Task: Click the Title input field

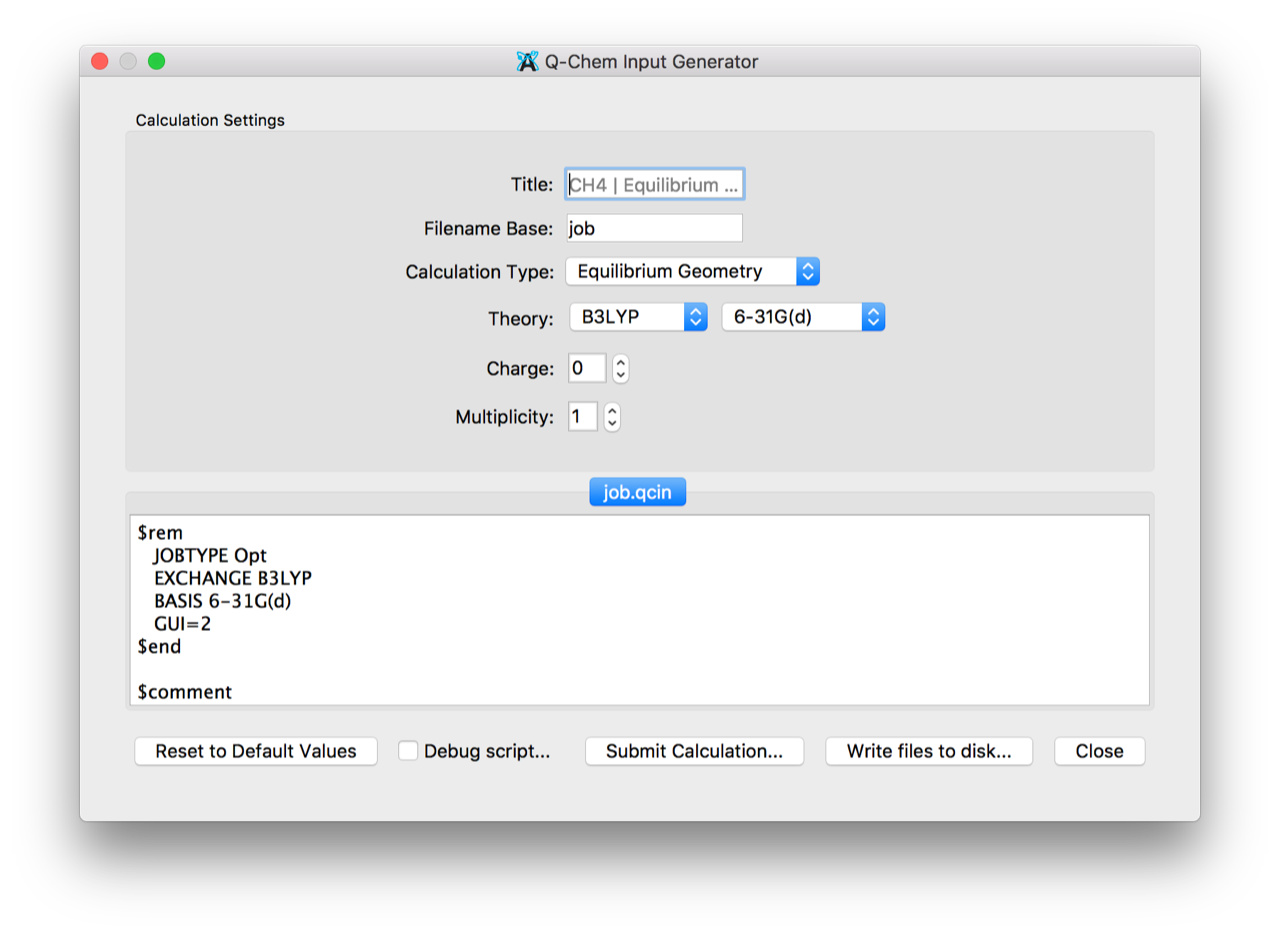Action: [654, 184]
